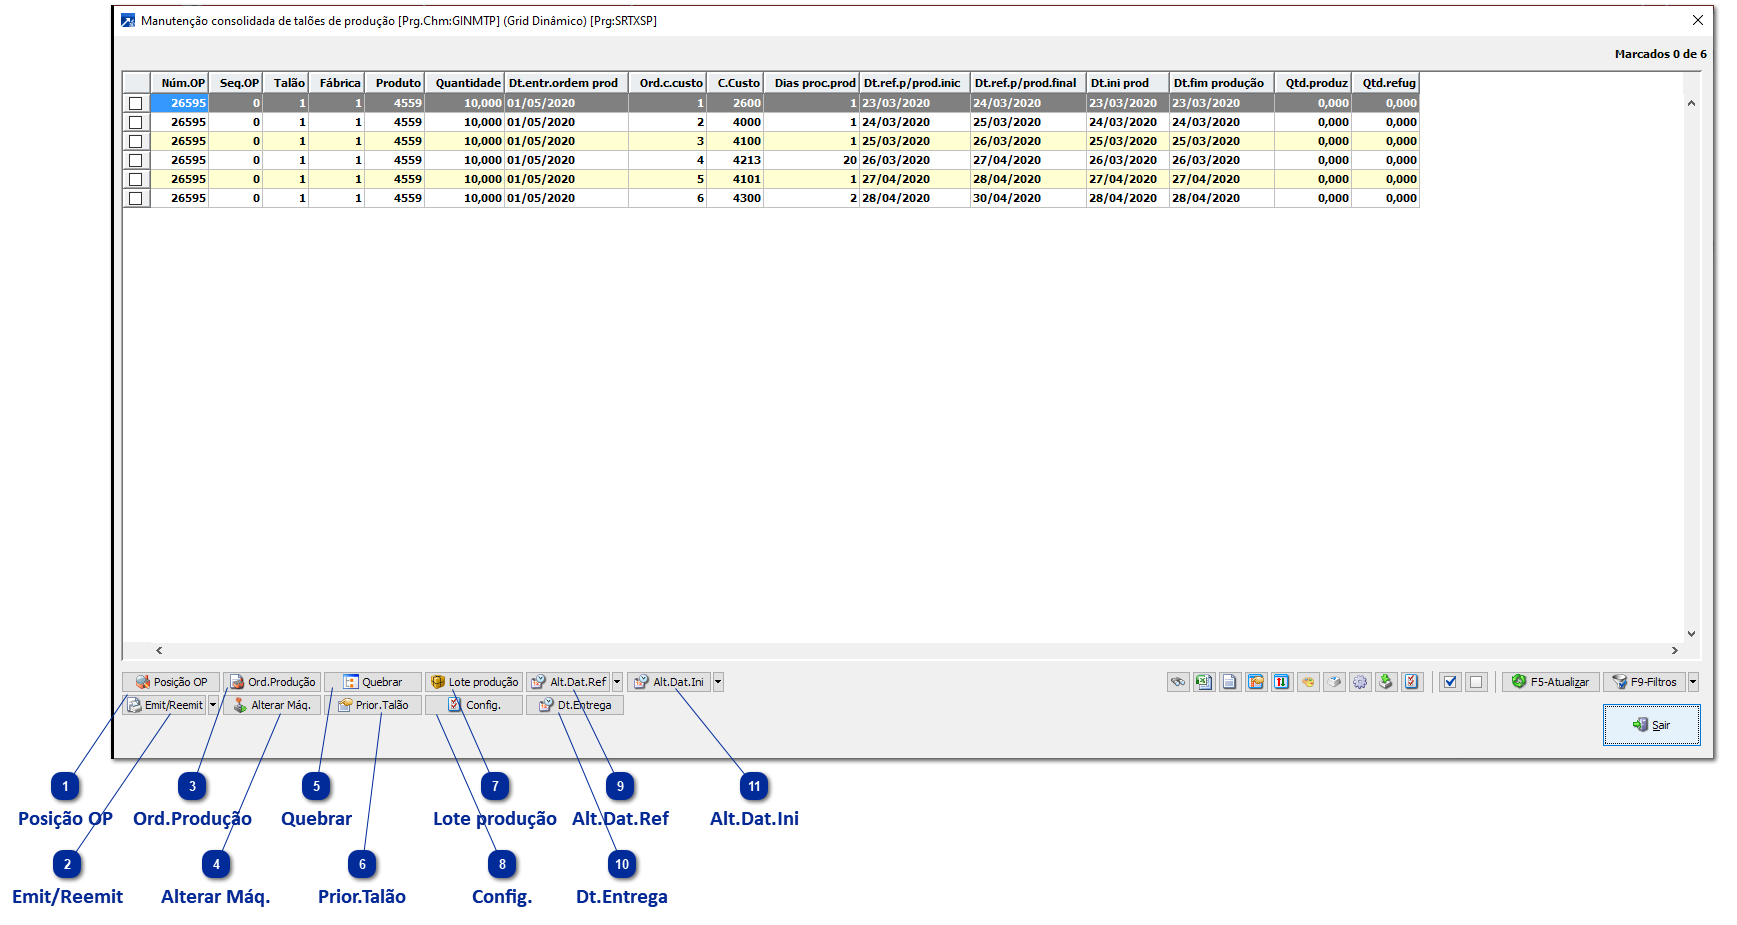Check the row with C.Custo 4101
This screenshot has height=925, width=1737.
(136, 179)
